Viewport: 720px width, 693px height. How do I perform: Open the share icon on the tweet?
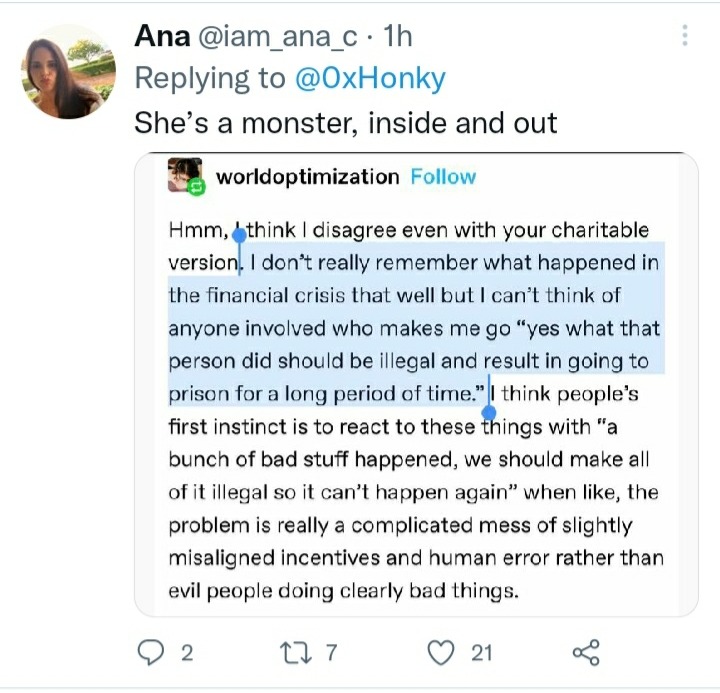(x=586, y=653)
